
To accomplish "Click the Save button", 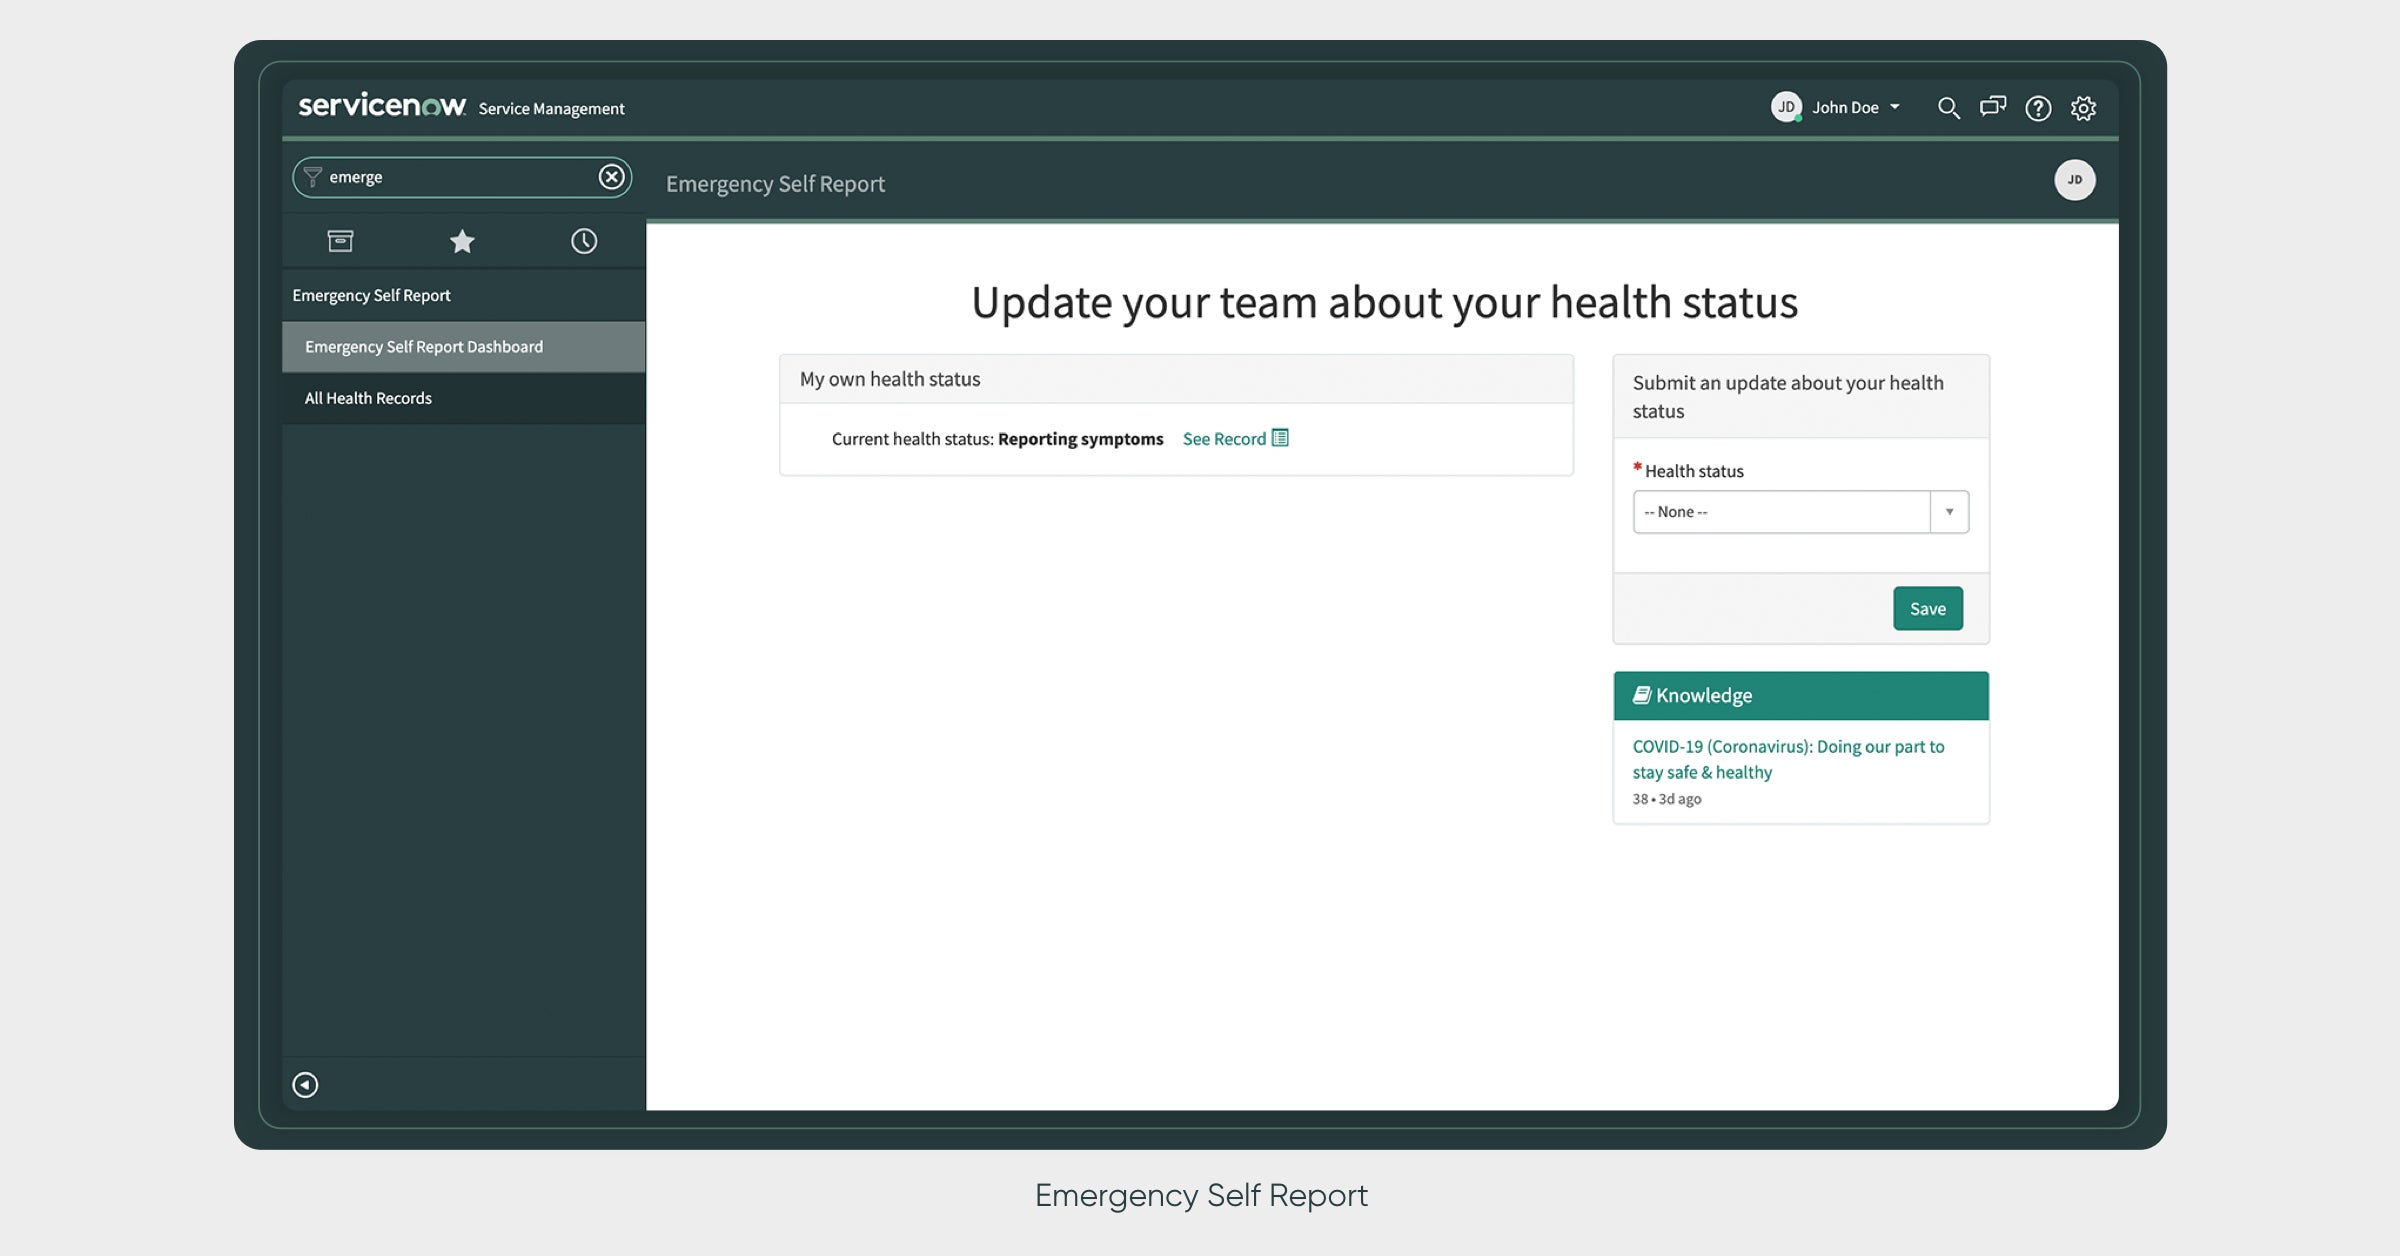I will pyautogui.click(x=1927, y=609).
